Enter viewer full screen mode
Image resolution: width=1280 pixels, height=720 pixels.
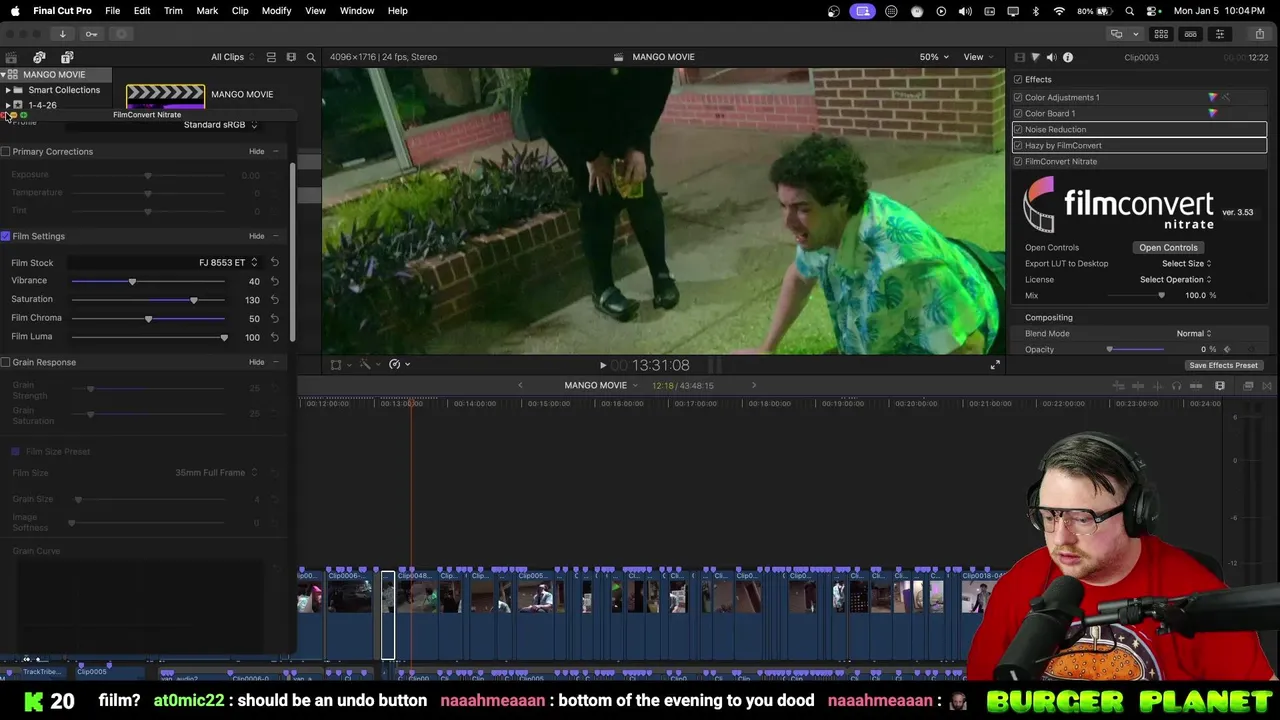click(x=995, y=366)
